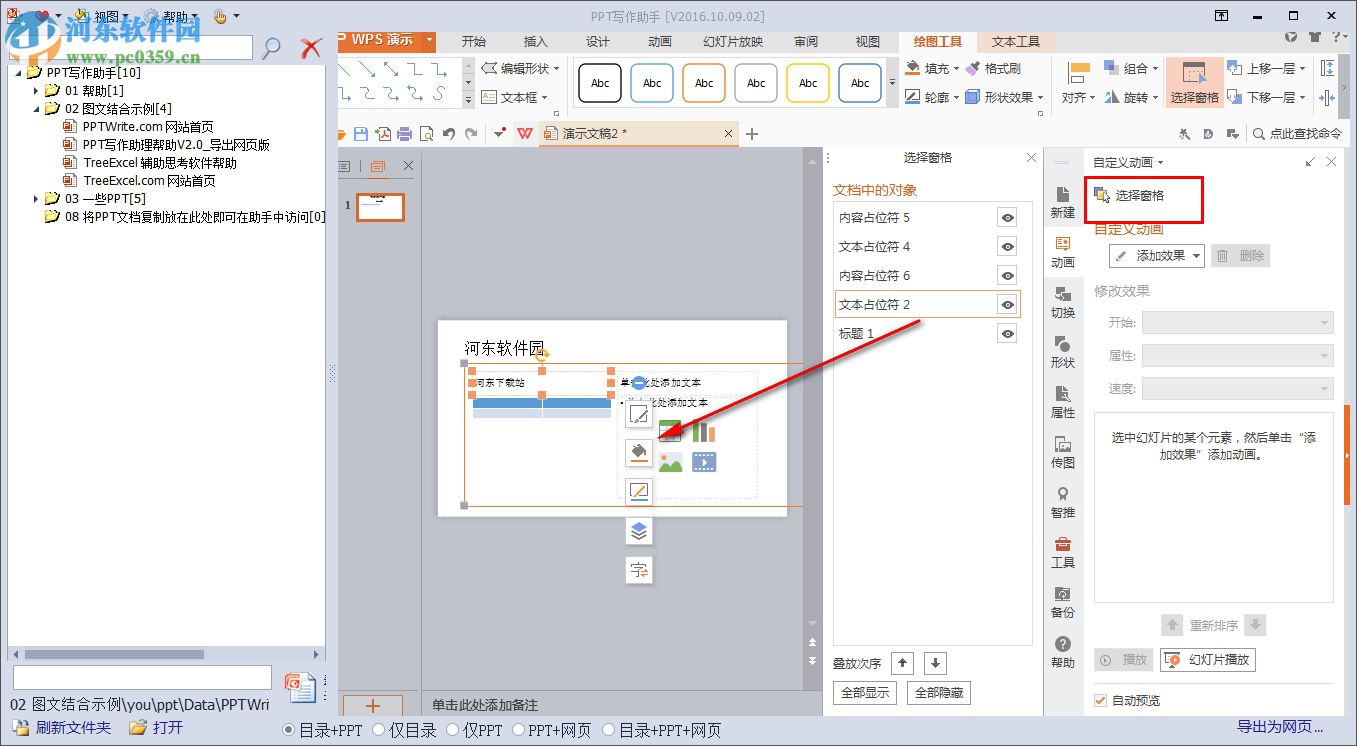Click the 全部隐藏 button

click(x=939, y=693)
